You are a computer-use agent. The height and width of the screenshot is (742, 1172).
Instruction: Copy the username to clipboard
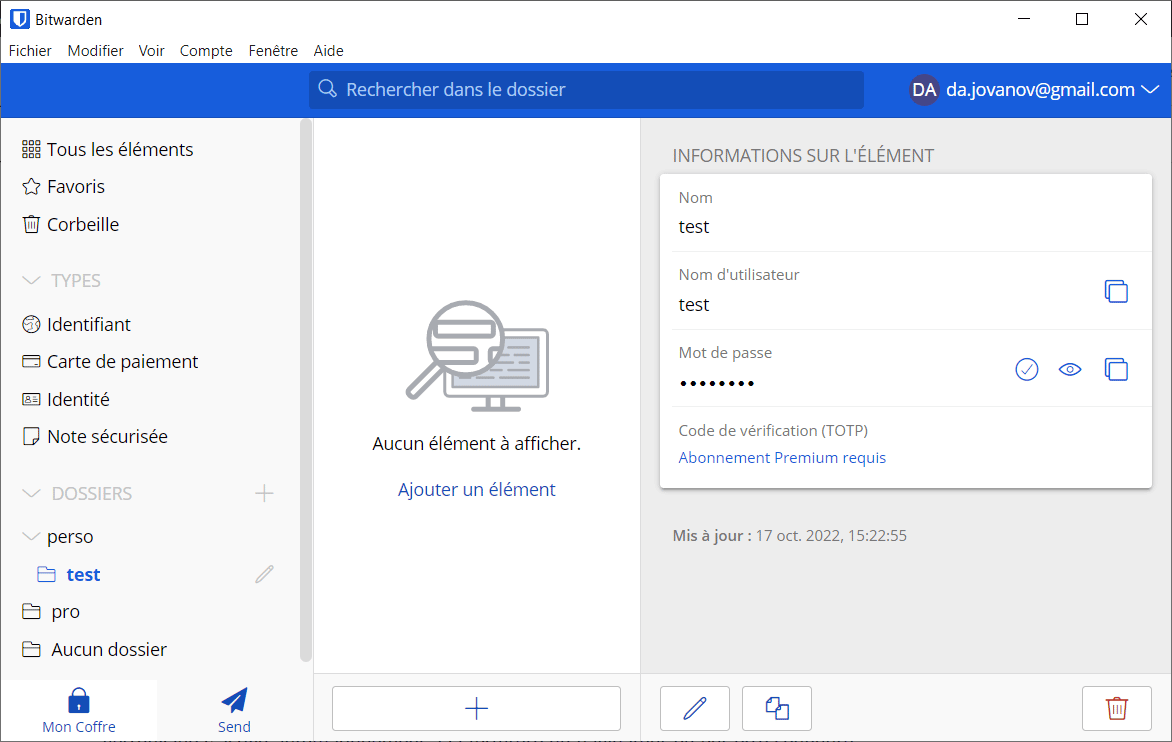[1116, 291]
